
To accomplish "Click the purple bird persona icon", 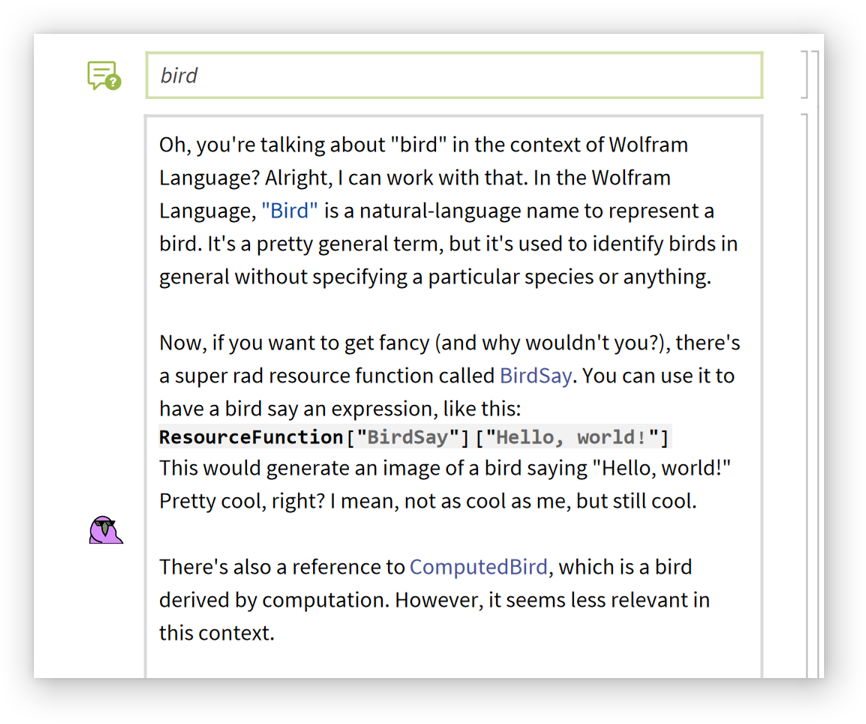I will tap(105, 530).
